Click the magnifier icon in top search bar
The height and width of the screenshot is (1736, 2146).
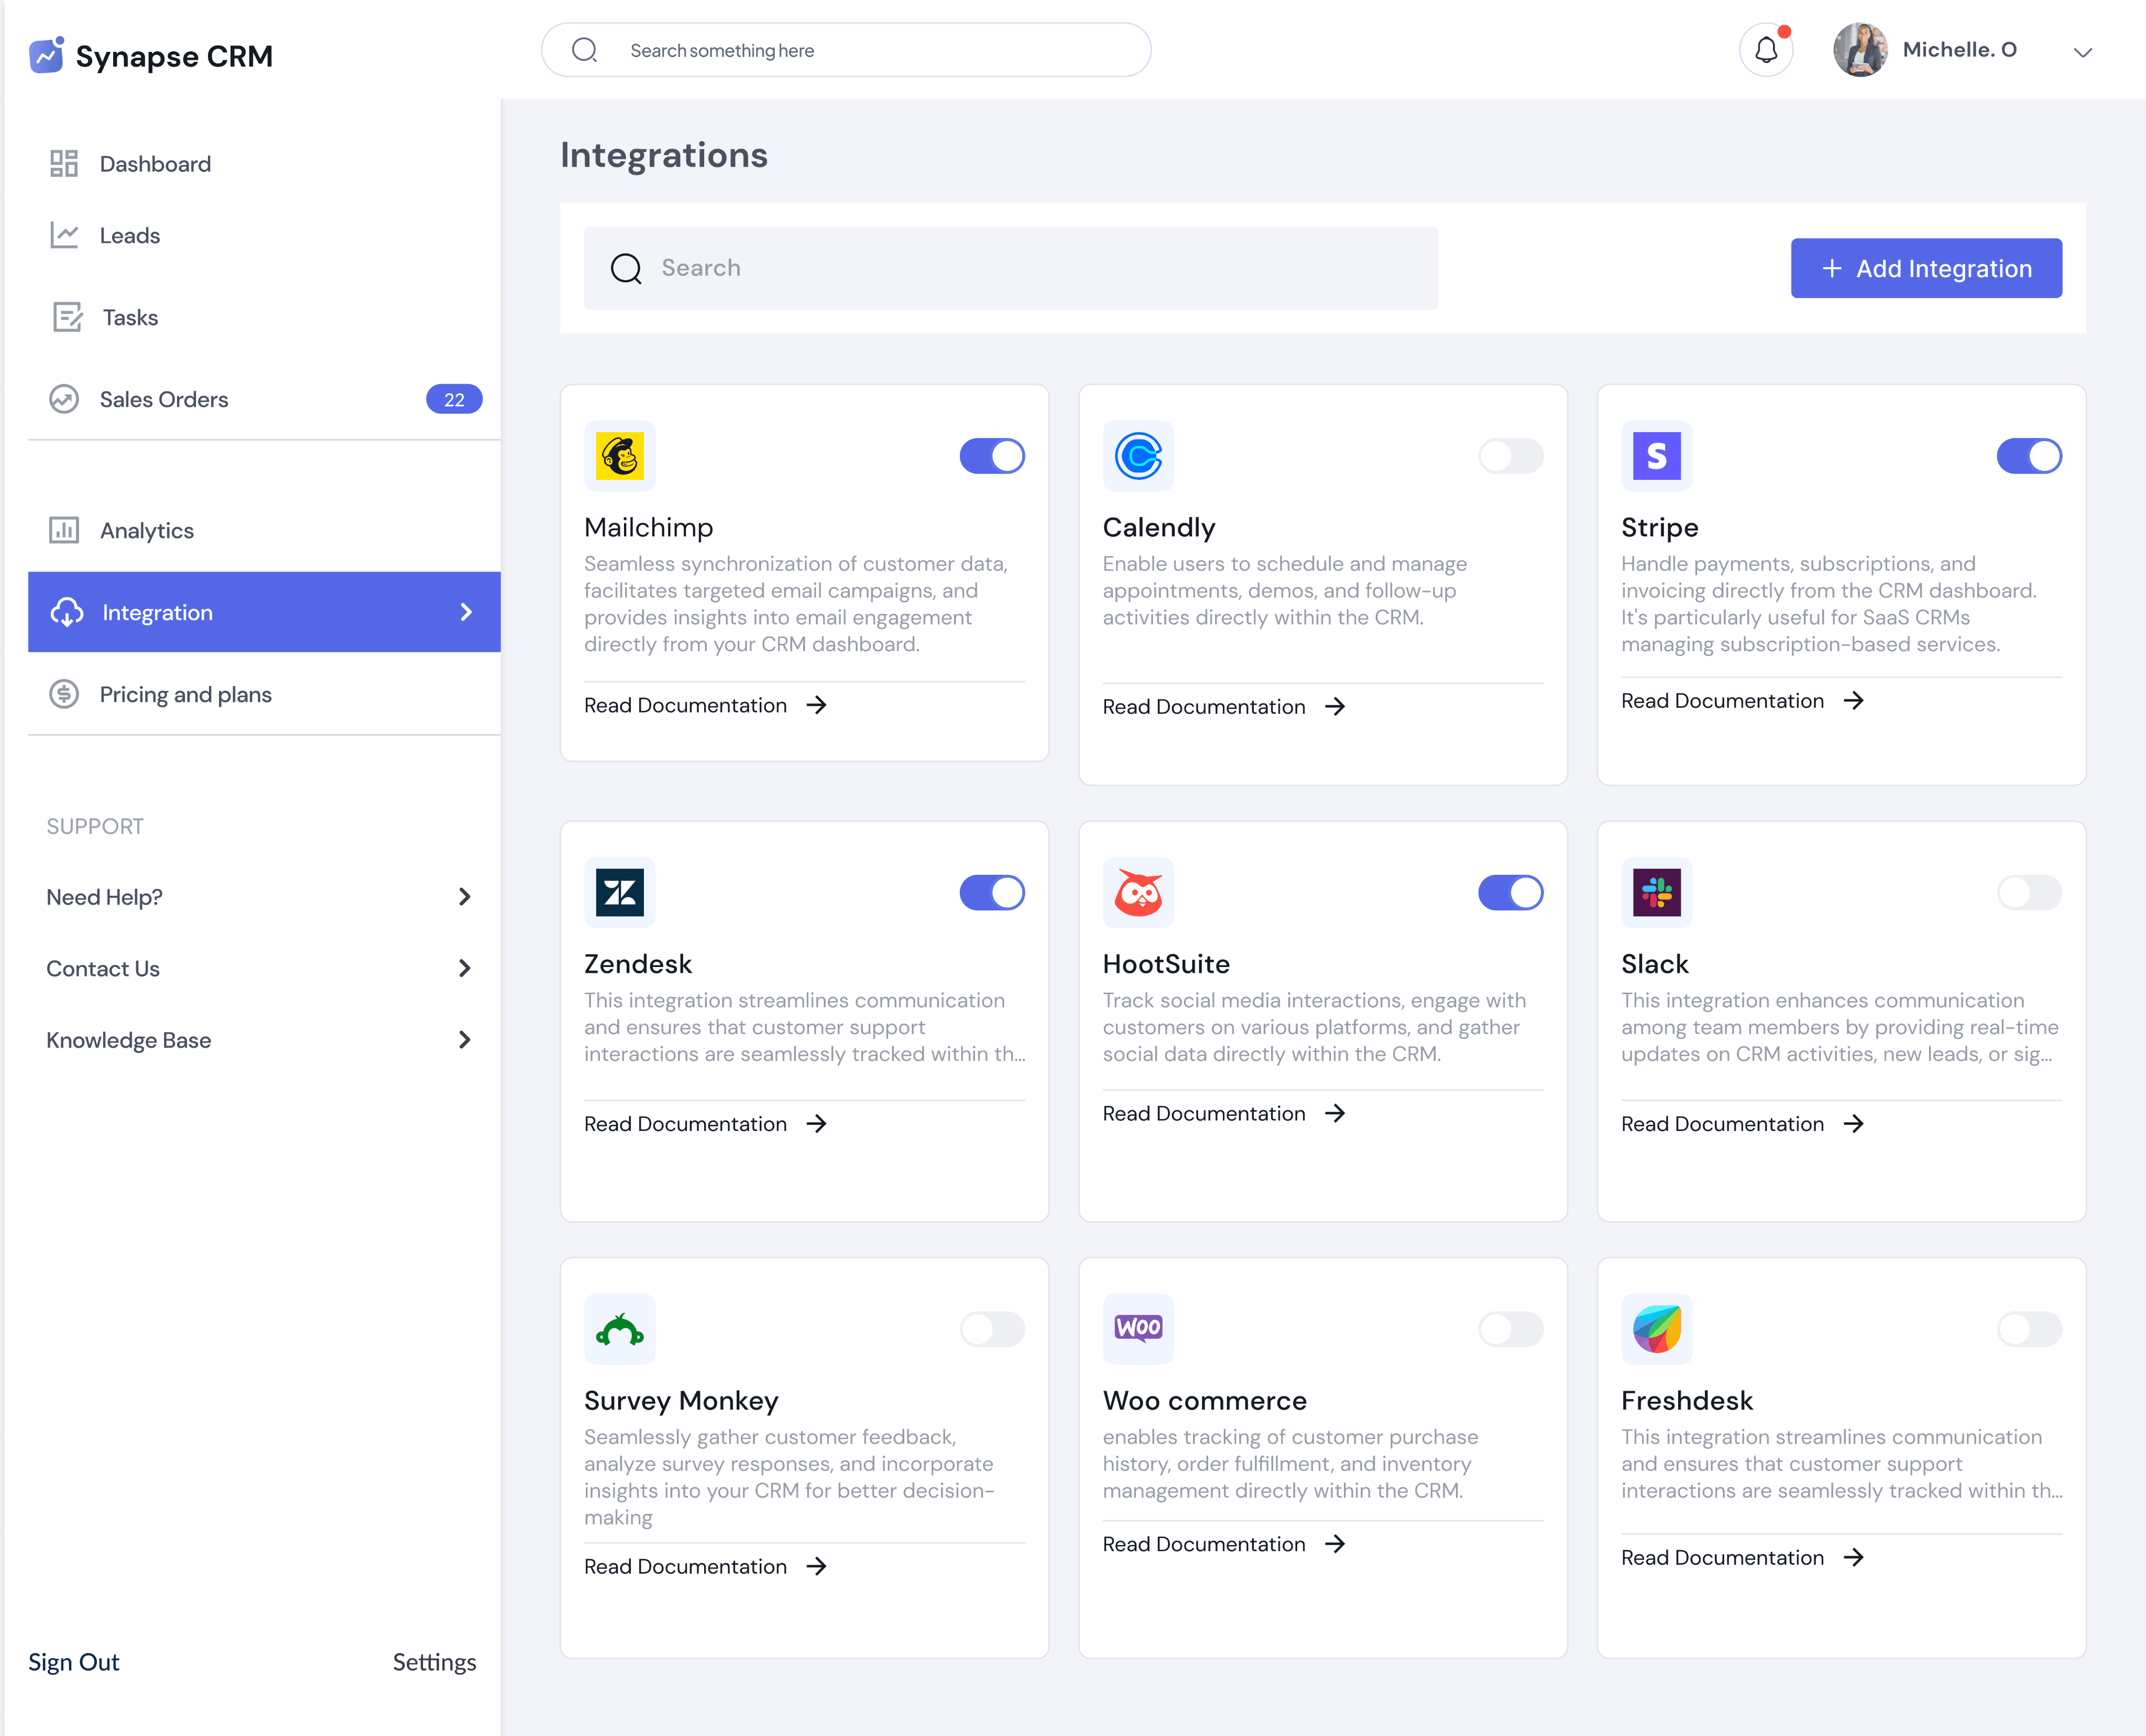click(584, 50)
